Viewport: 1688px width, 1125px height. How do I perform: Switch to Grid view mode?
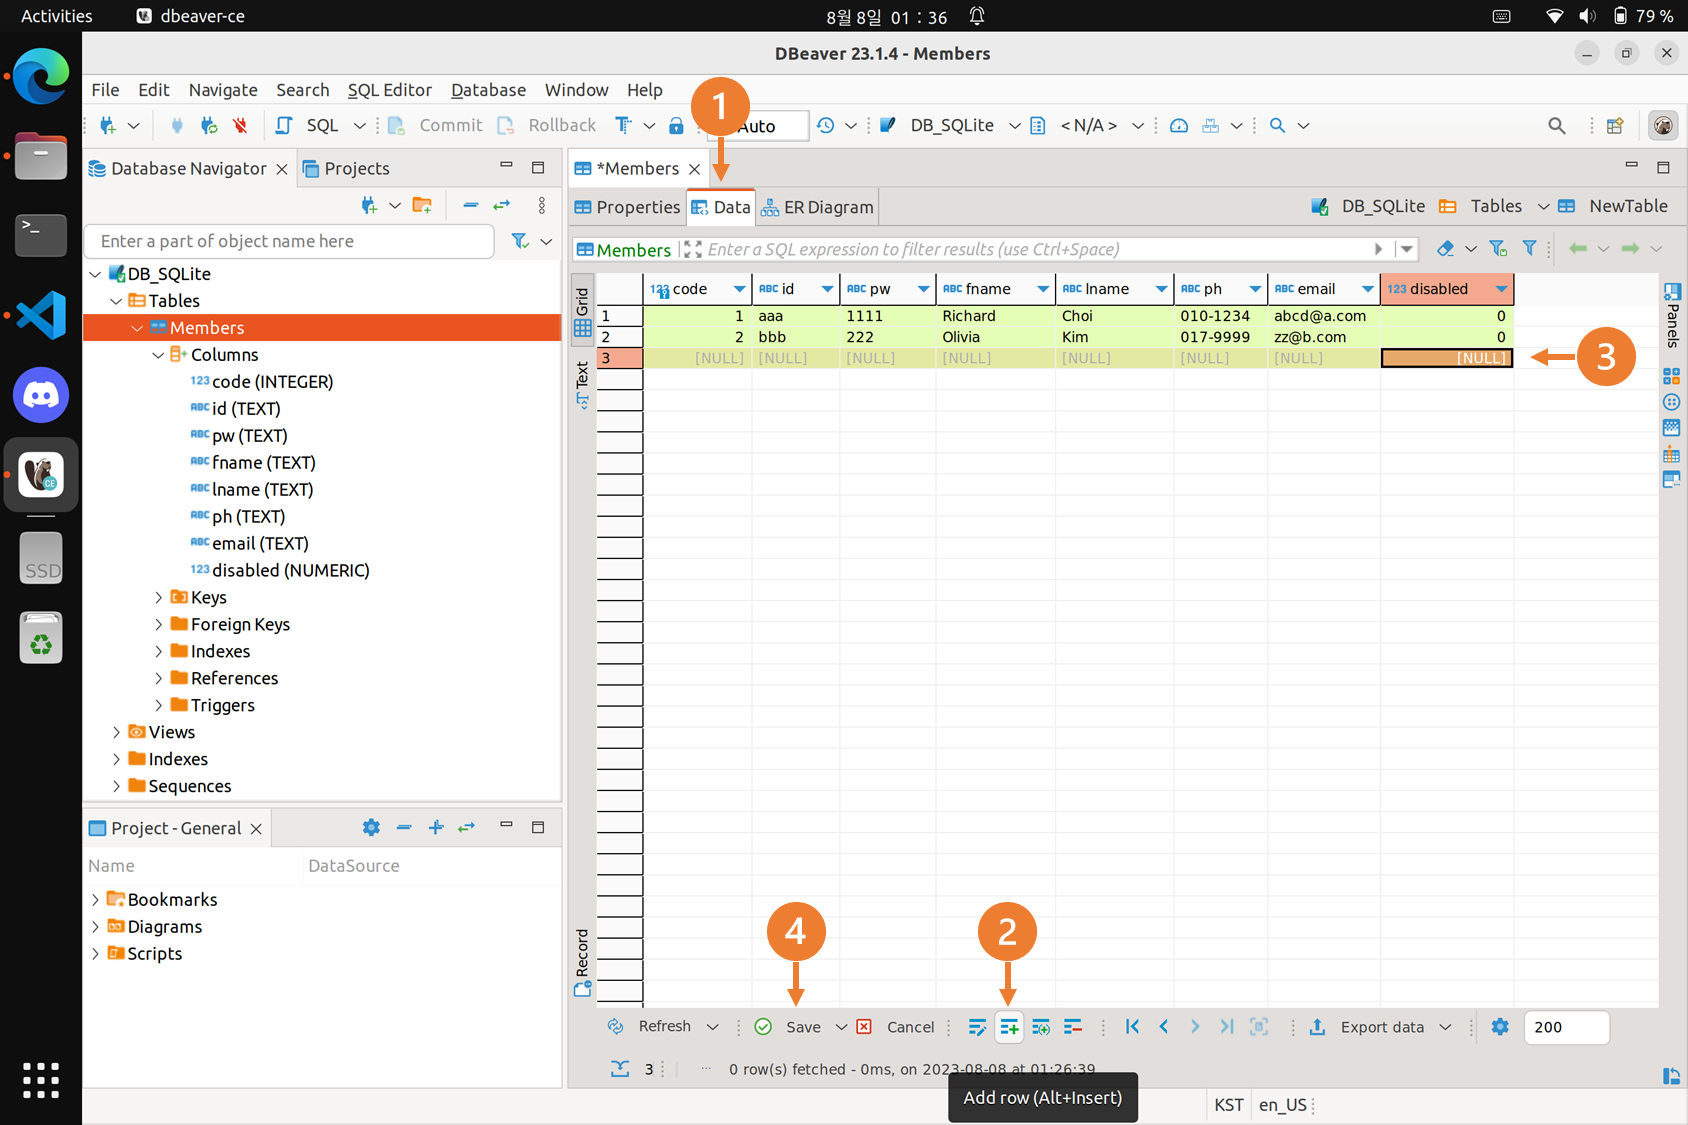coord(582,313)
